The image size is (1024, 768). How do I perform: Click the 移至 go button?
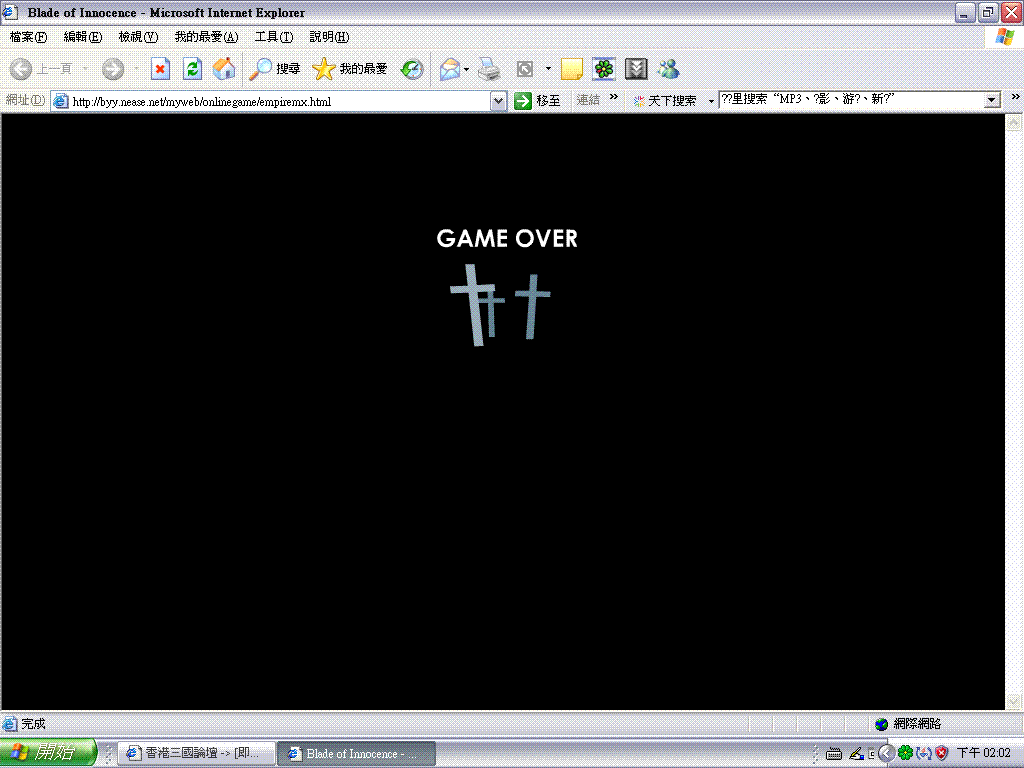537,101
